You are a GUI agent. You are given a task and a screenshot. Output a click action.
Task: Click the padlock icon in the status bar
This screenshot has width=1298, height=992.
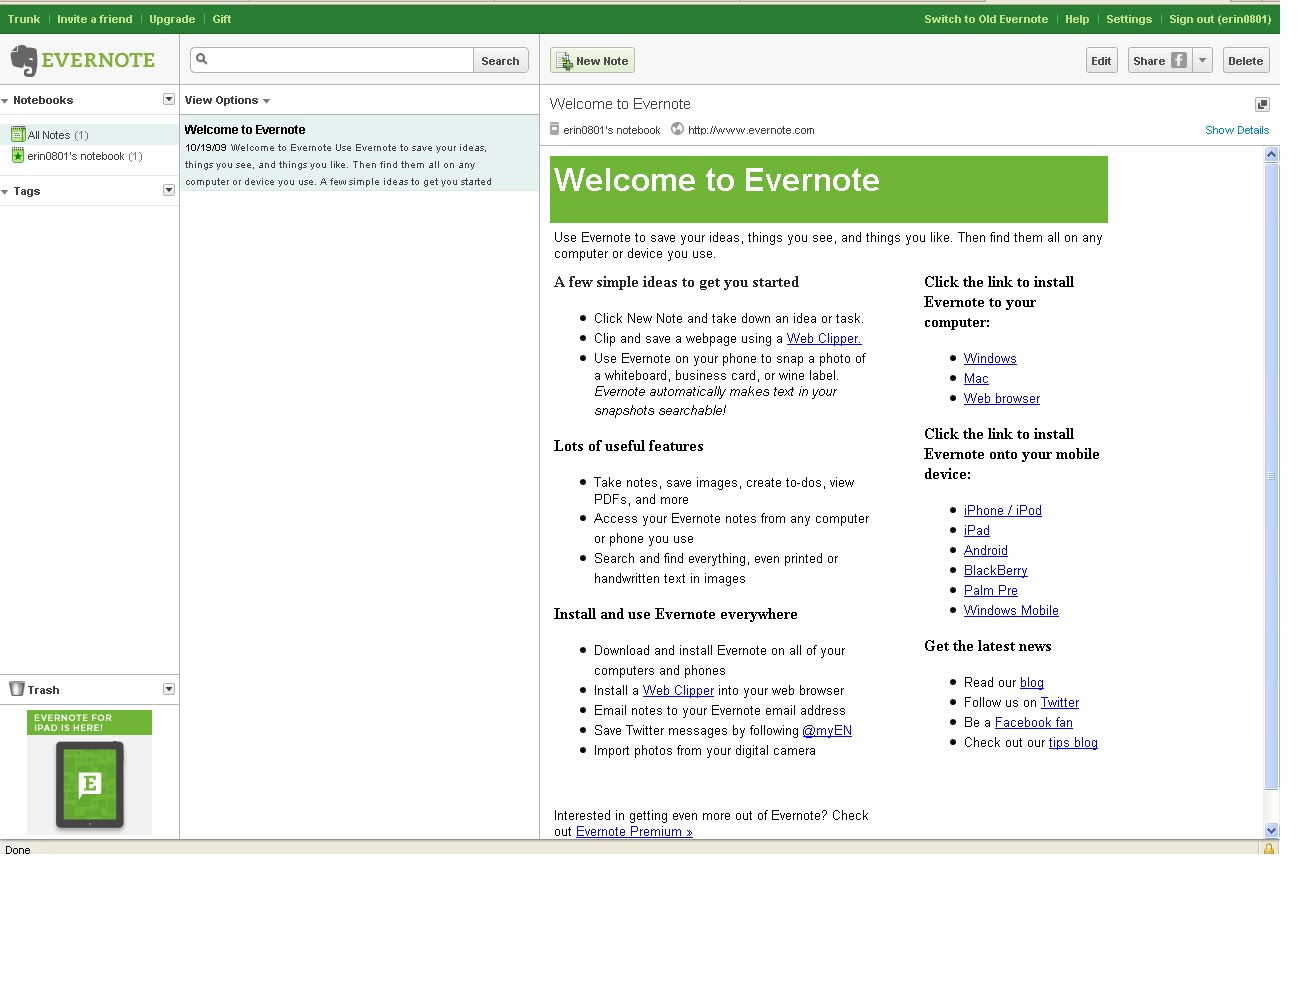coord(1271,849)
